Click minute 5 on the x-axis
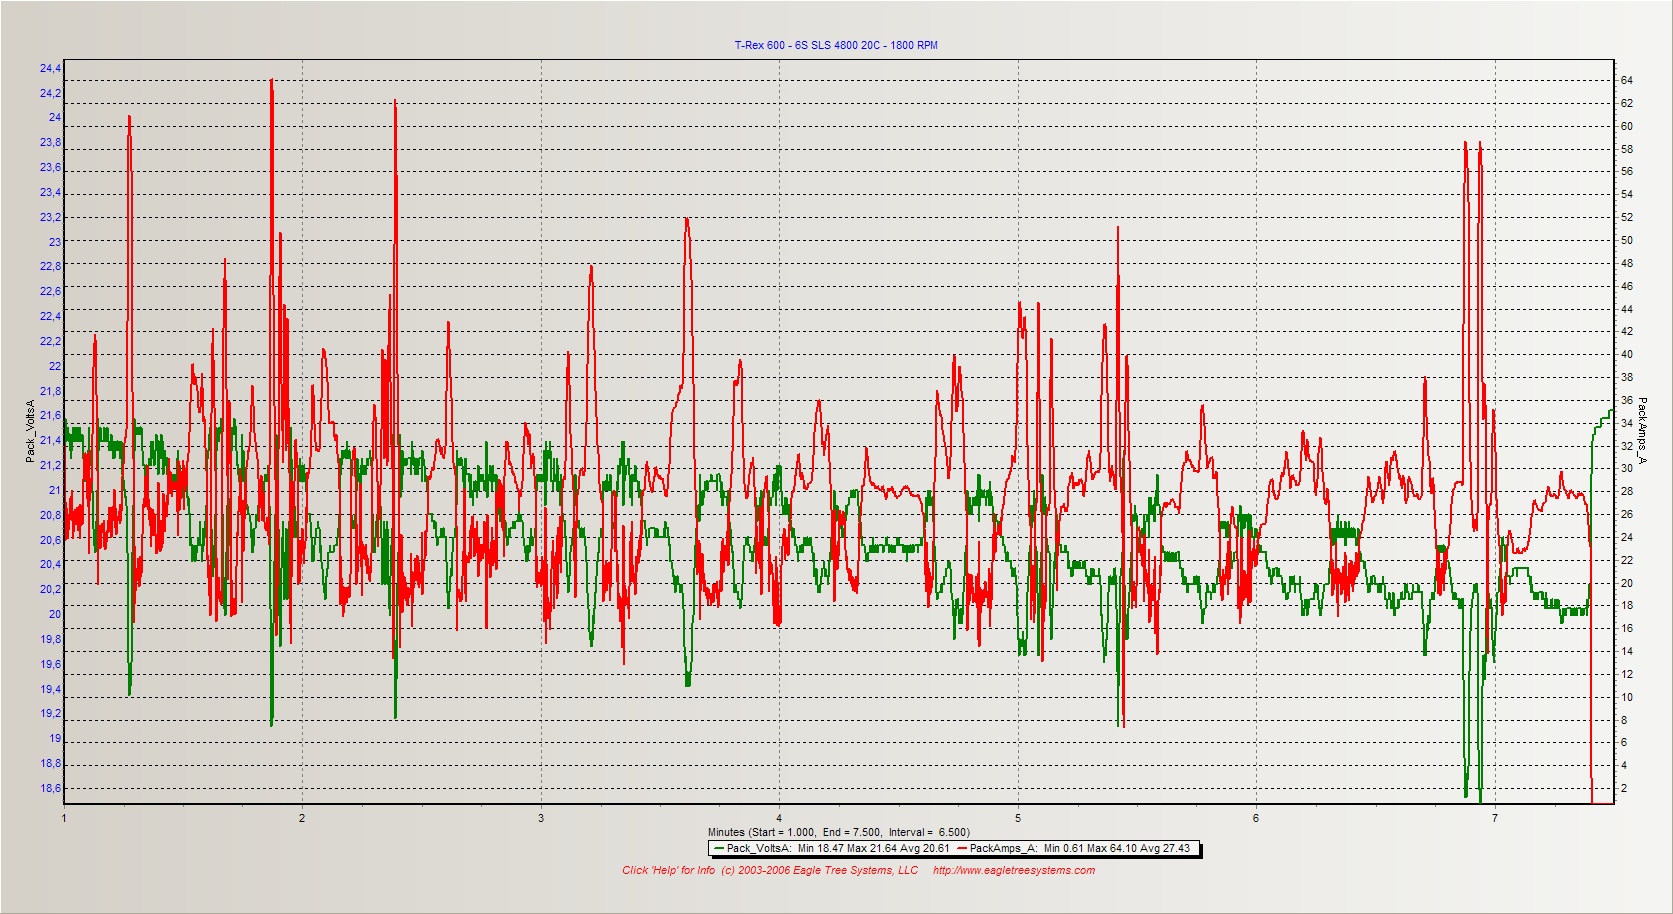Image resolution: width=1673 pixels, height=914 pixels. [1018, 818]
